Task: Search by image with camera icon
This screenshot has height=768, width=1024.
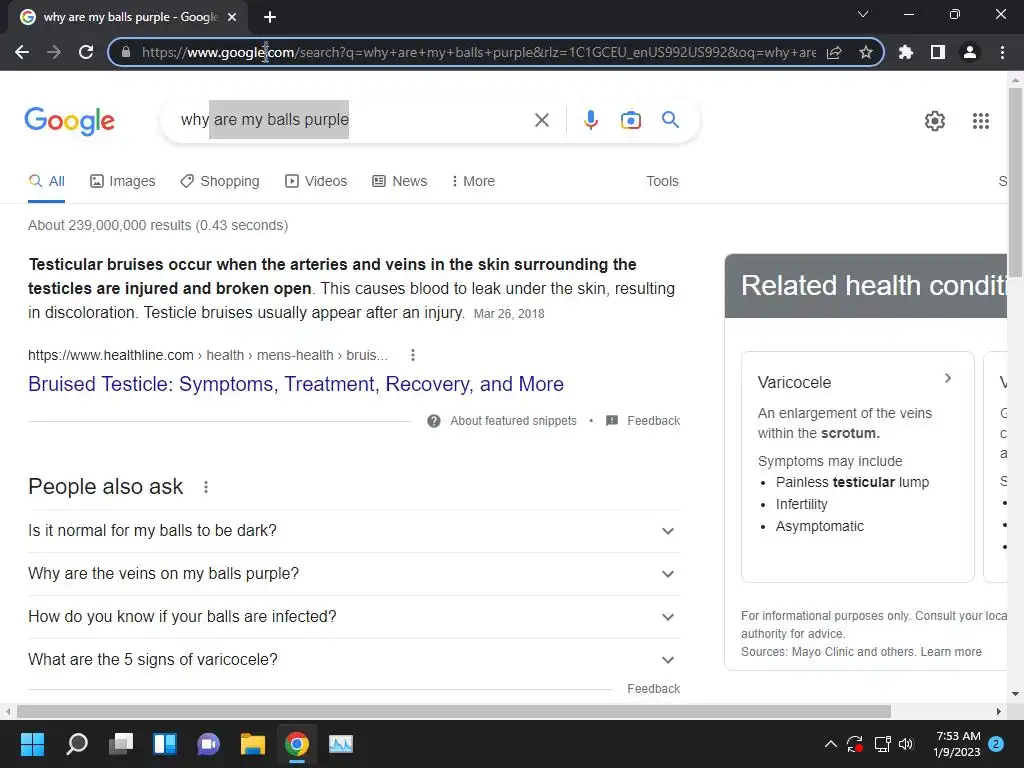Action: tap(631, 120)
